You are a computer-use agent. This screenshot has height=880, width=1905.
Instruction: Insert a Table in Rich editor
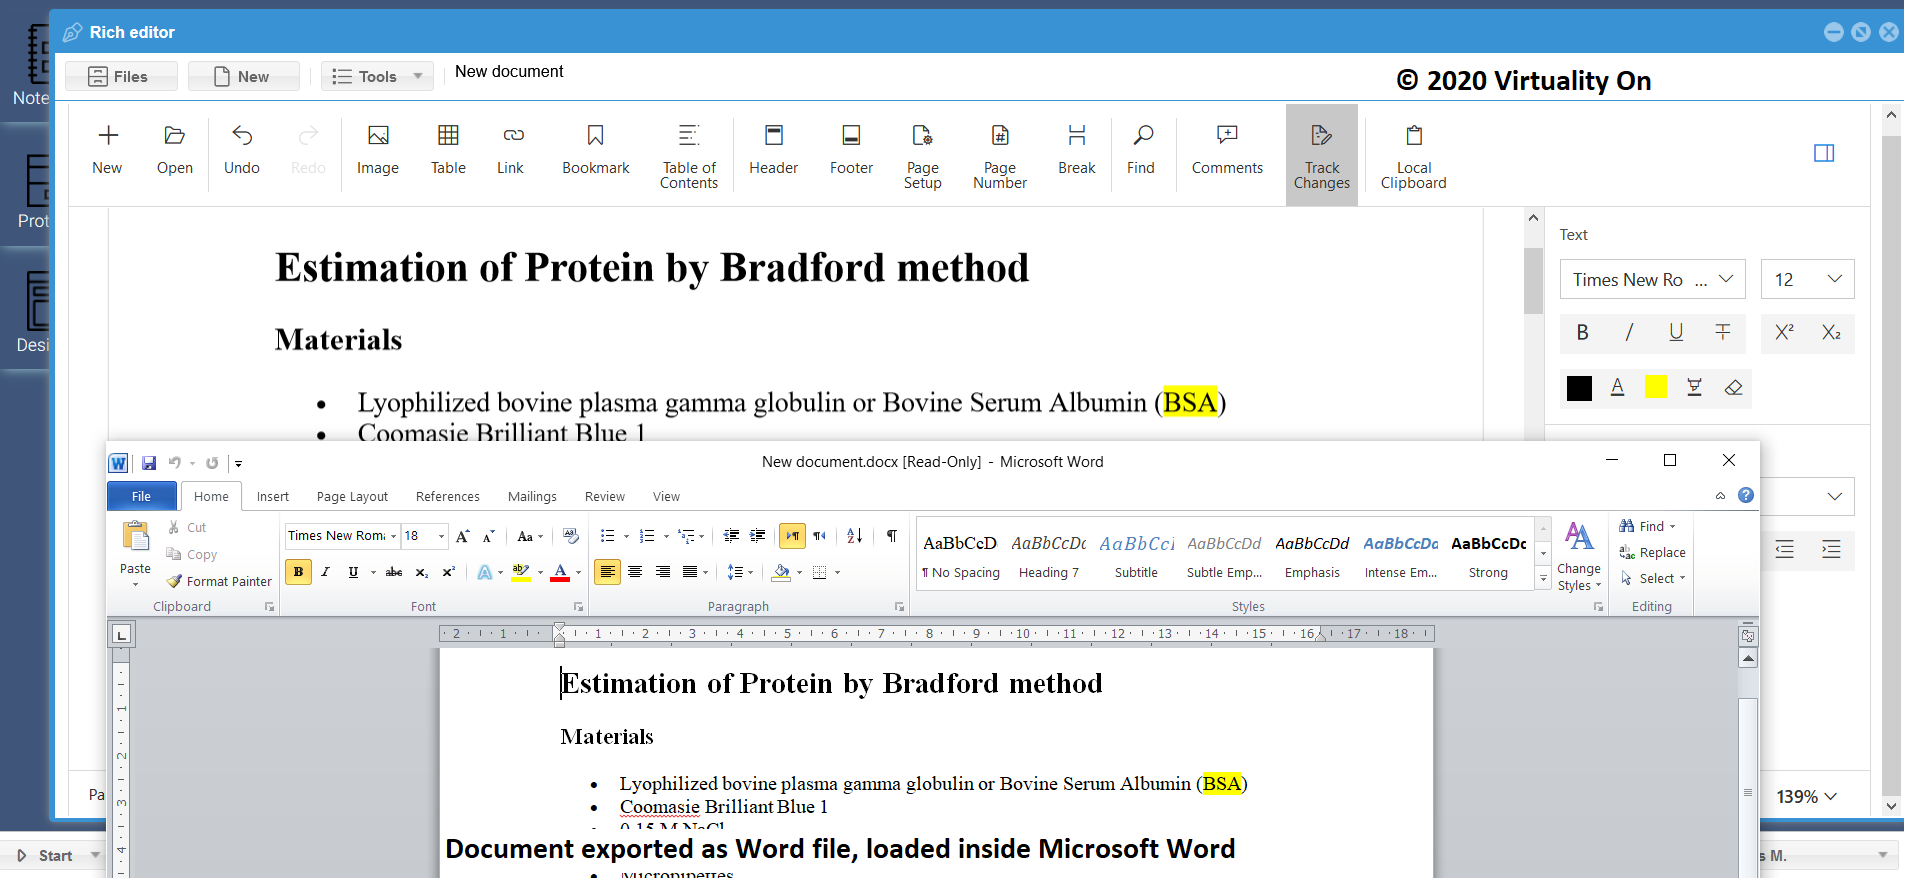[x=448, y=151]
